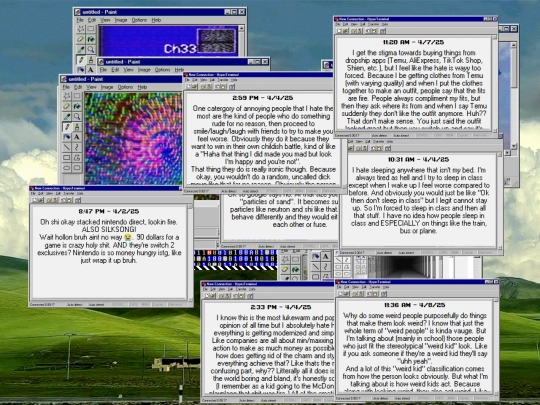Open the Options menu in Ch33 Paint window

pos(139,20)
